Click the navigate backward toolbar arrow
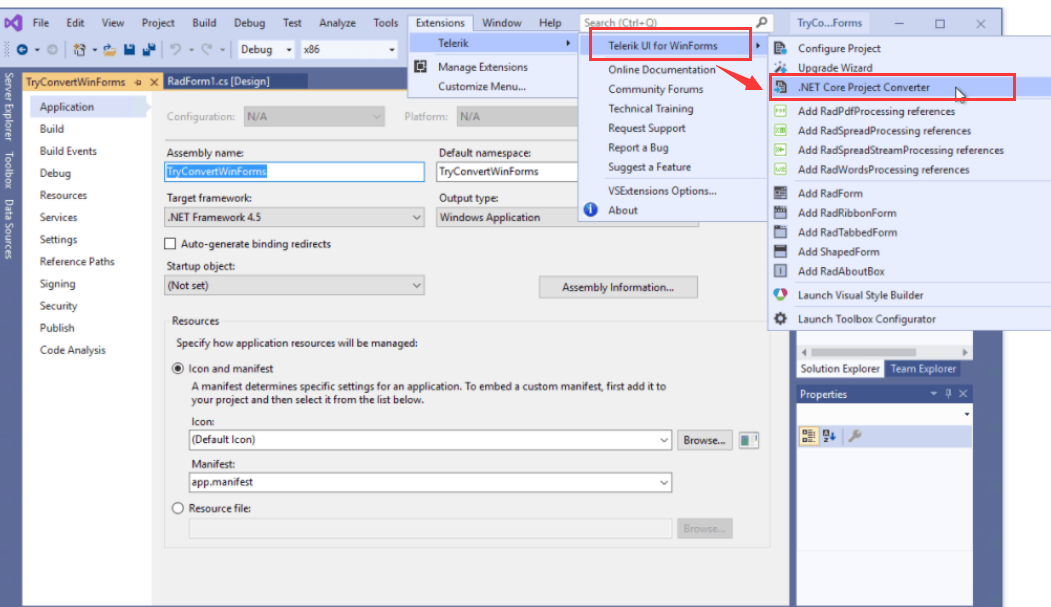This screenshot has width=1051, height=607. tap(22, 50)
